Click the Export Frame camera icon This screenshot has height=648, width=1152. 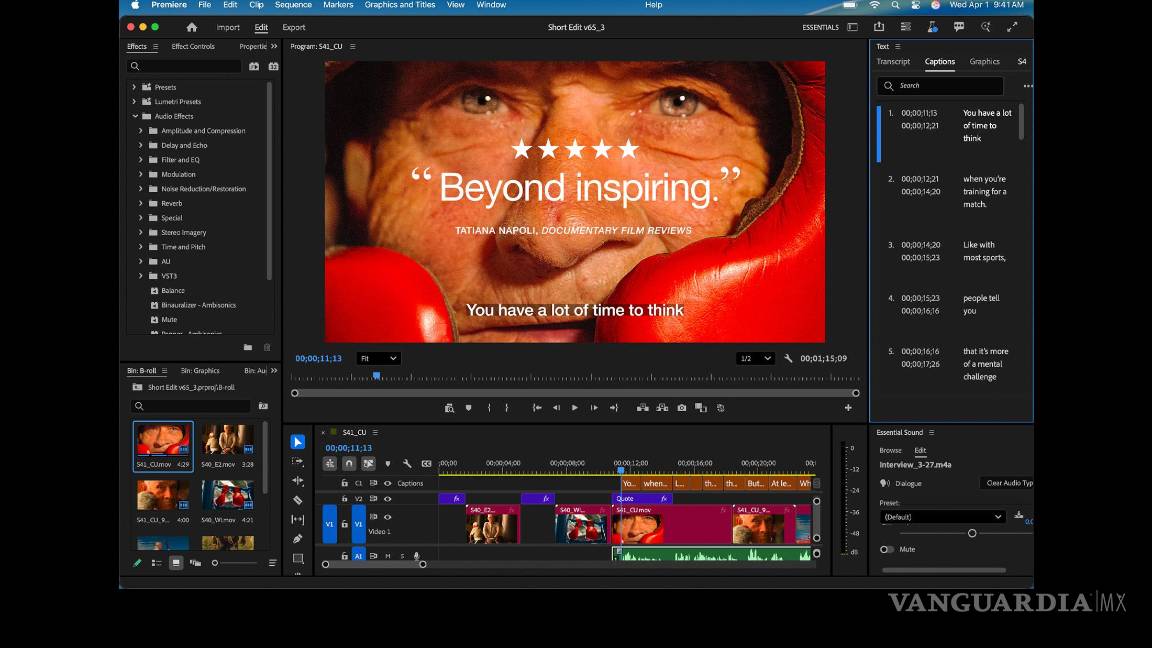pyautogui.click(x=682, y=408)
